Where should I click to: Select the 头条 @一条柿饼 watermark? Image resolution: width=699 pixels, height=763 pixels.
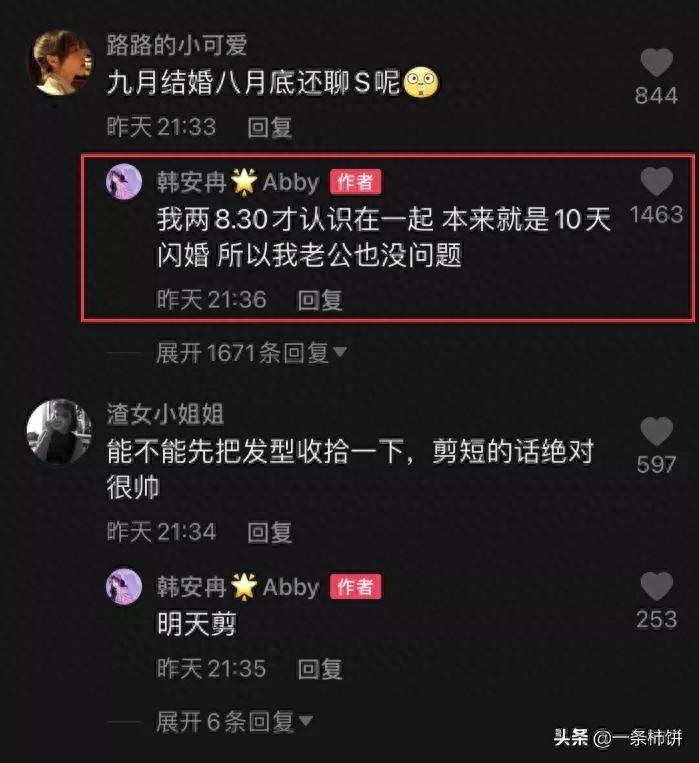[618, 738]
